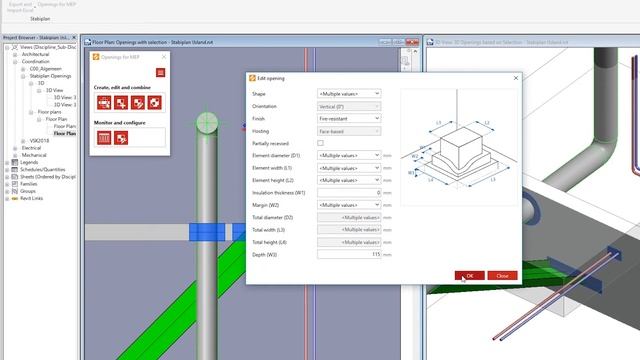Toggle the Partially recessed checkbox

pyautogui.click(x=320, y=143)
